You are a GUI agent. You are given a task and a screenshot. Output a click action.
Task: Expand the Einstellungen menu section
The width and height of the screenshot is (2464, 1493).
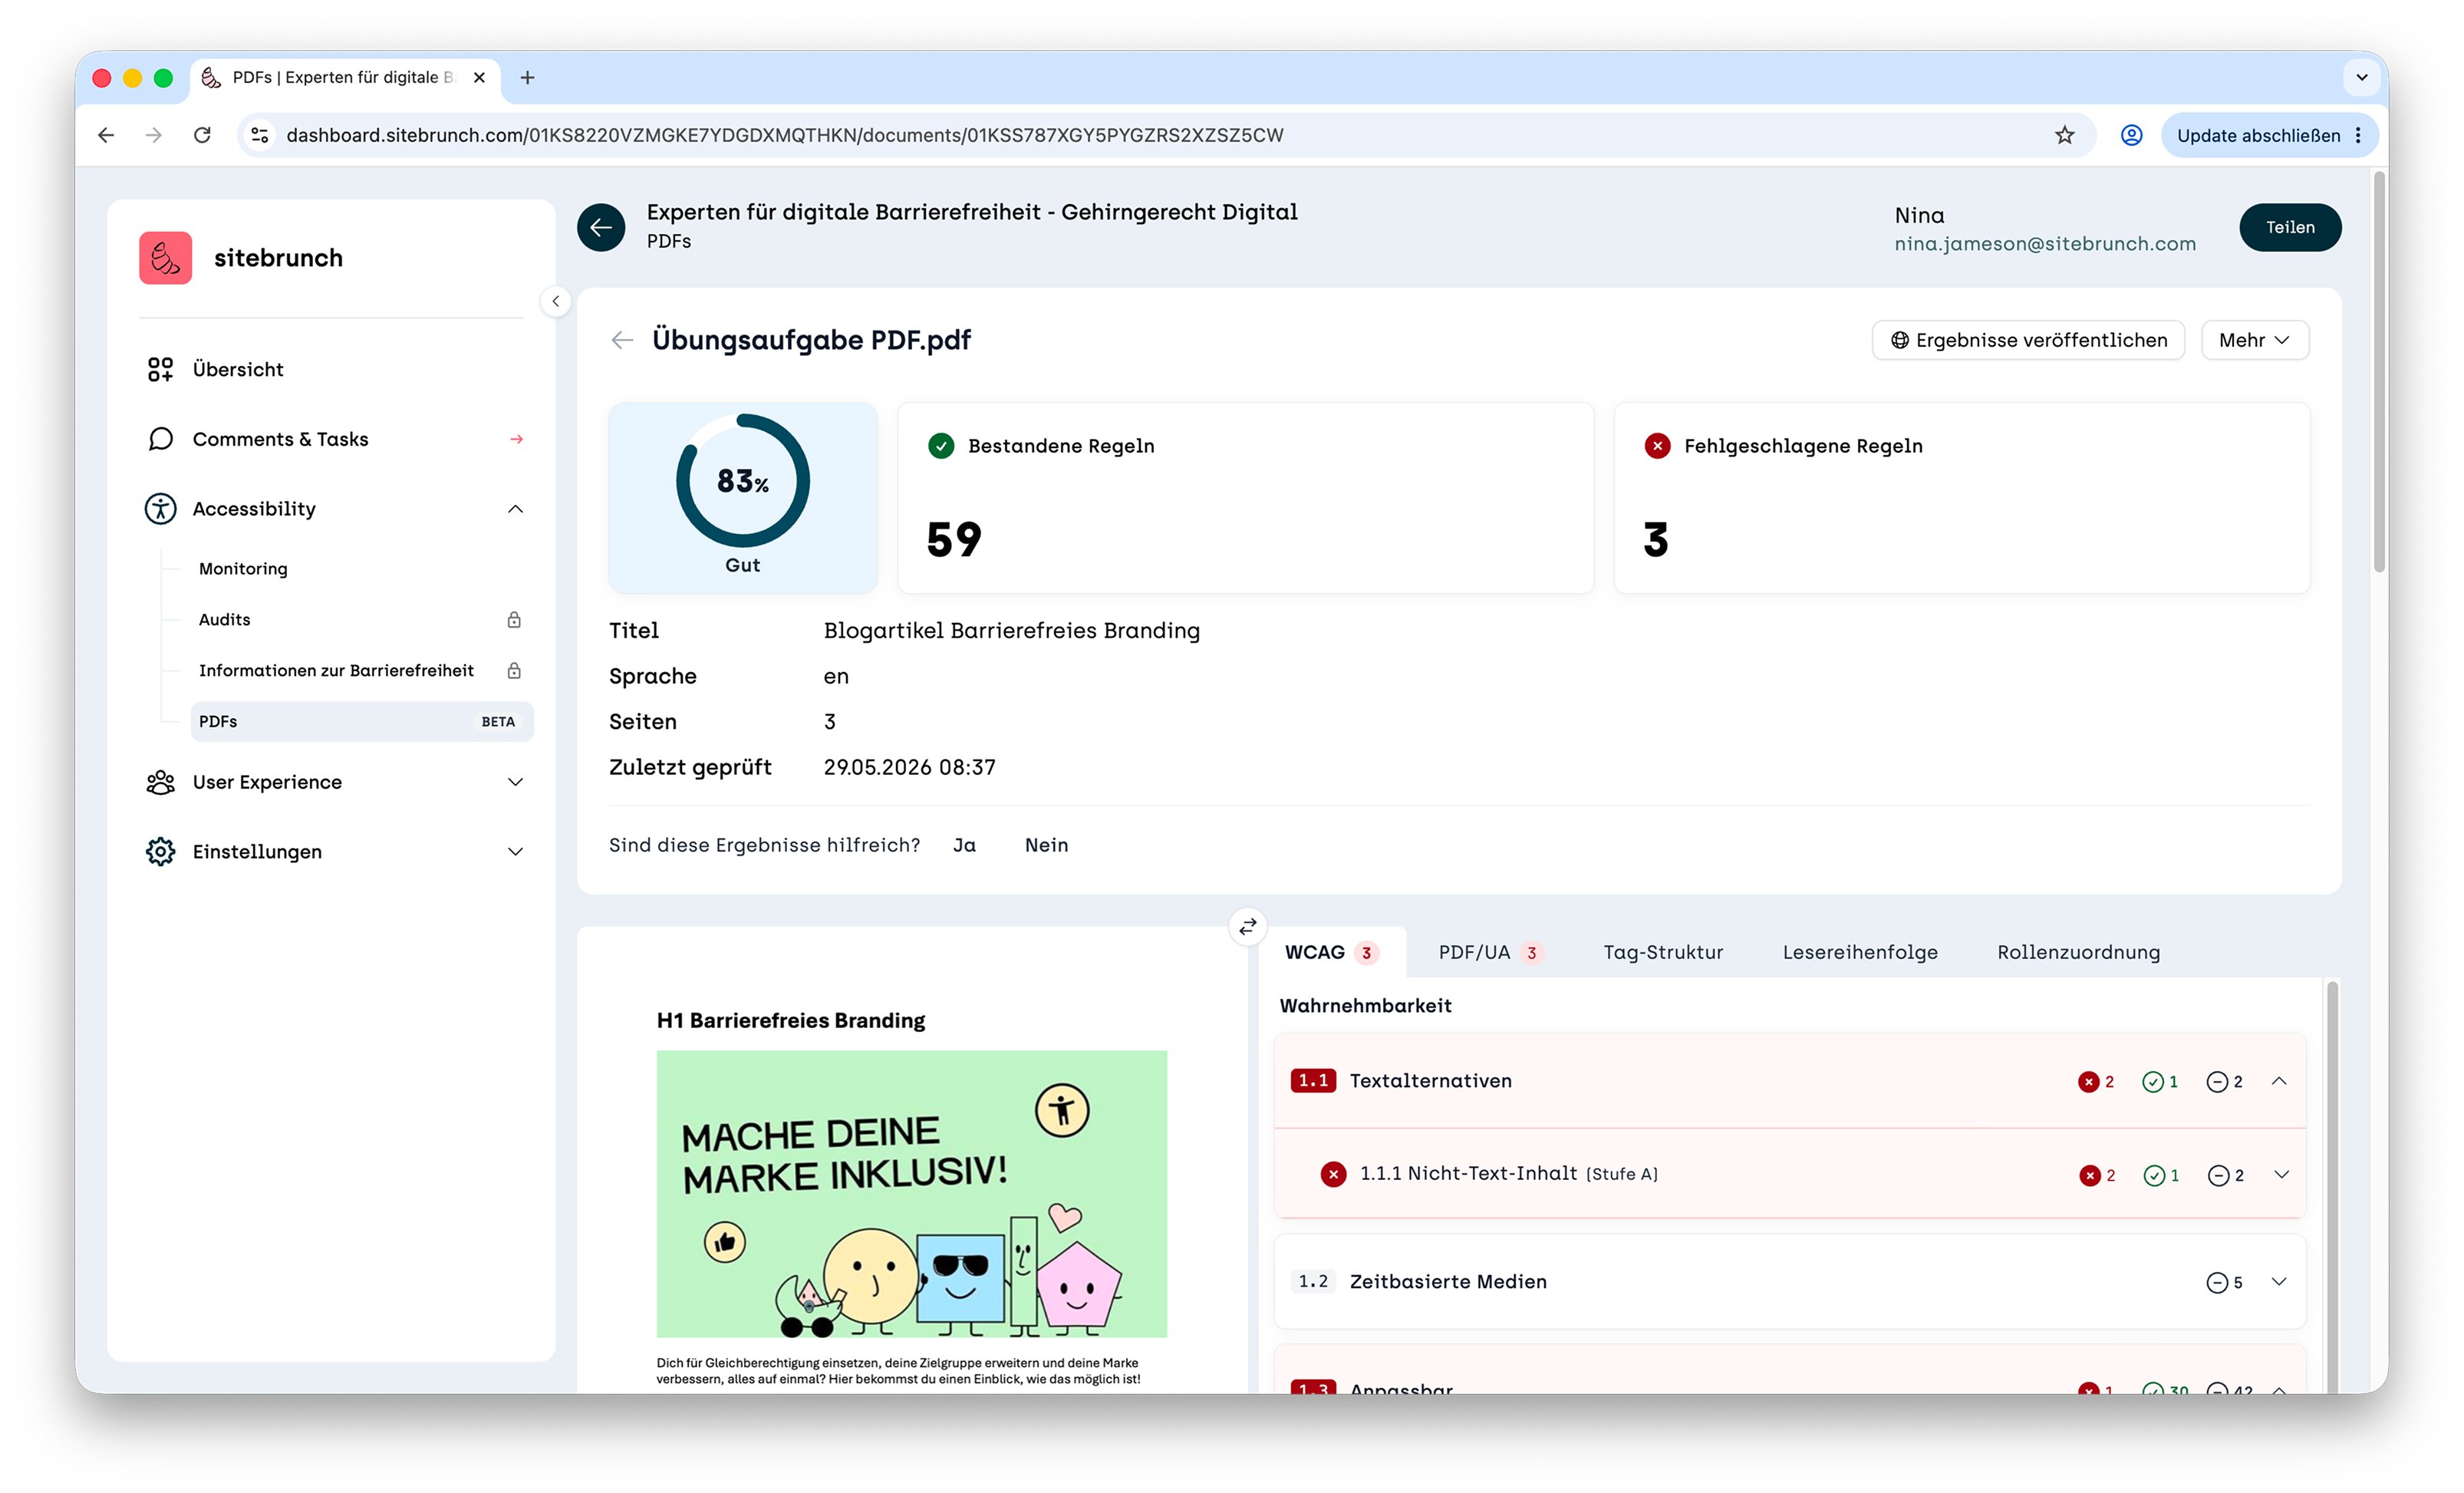(x=515, y=852)
